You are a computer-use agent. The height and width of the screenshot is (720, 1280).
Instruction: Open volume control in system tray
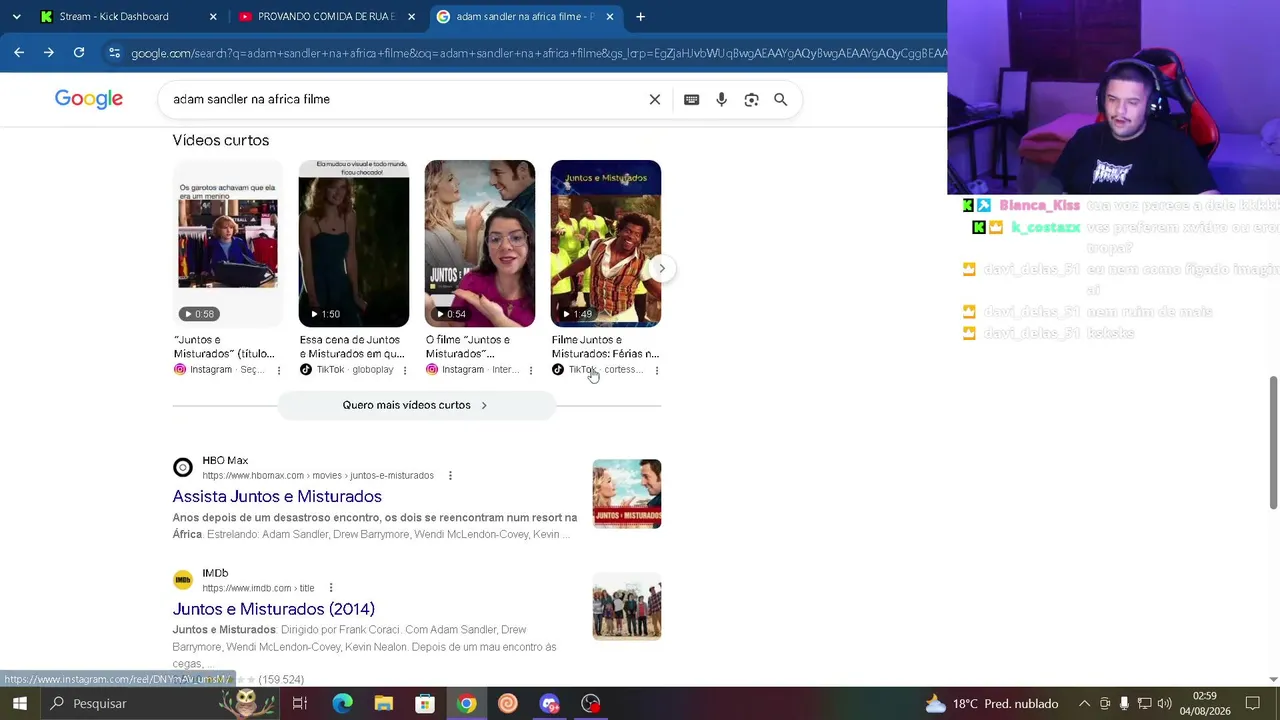(x=1164, y=704)
